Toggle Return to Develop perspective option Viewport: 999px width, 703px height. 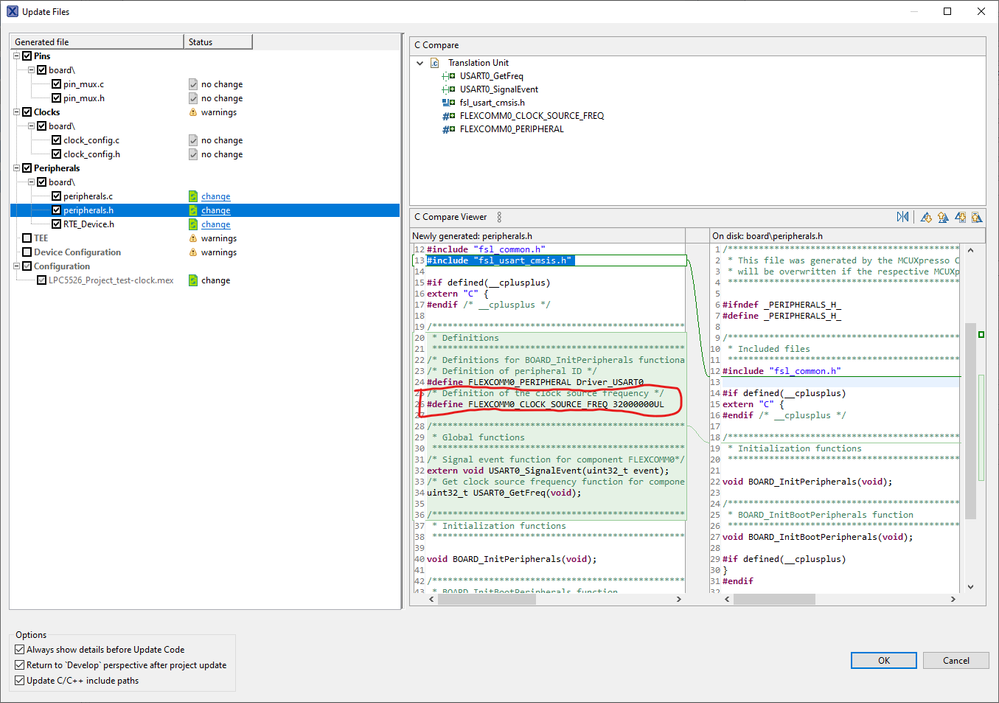pos(20,665)
